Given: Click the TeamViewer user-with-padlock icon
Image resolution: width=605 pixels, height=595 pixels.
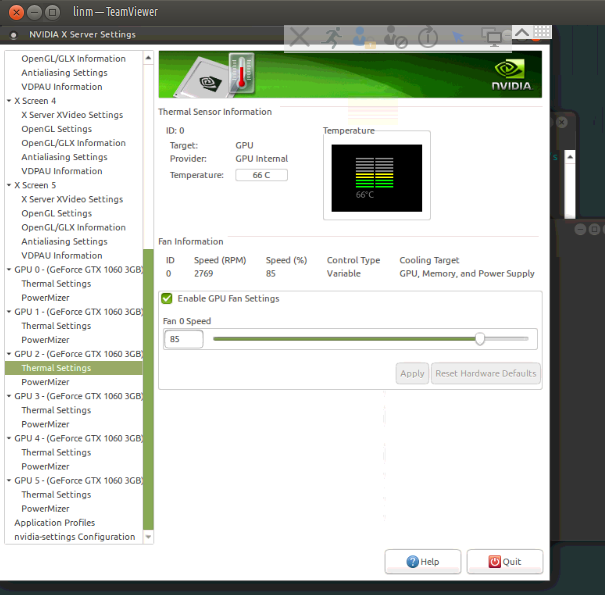Looking at the screenshot, I should pos(363,37).
